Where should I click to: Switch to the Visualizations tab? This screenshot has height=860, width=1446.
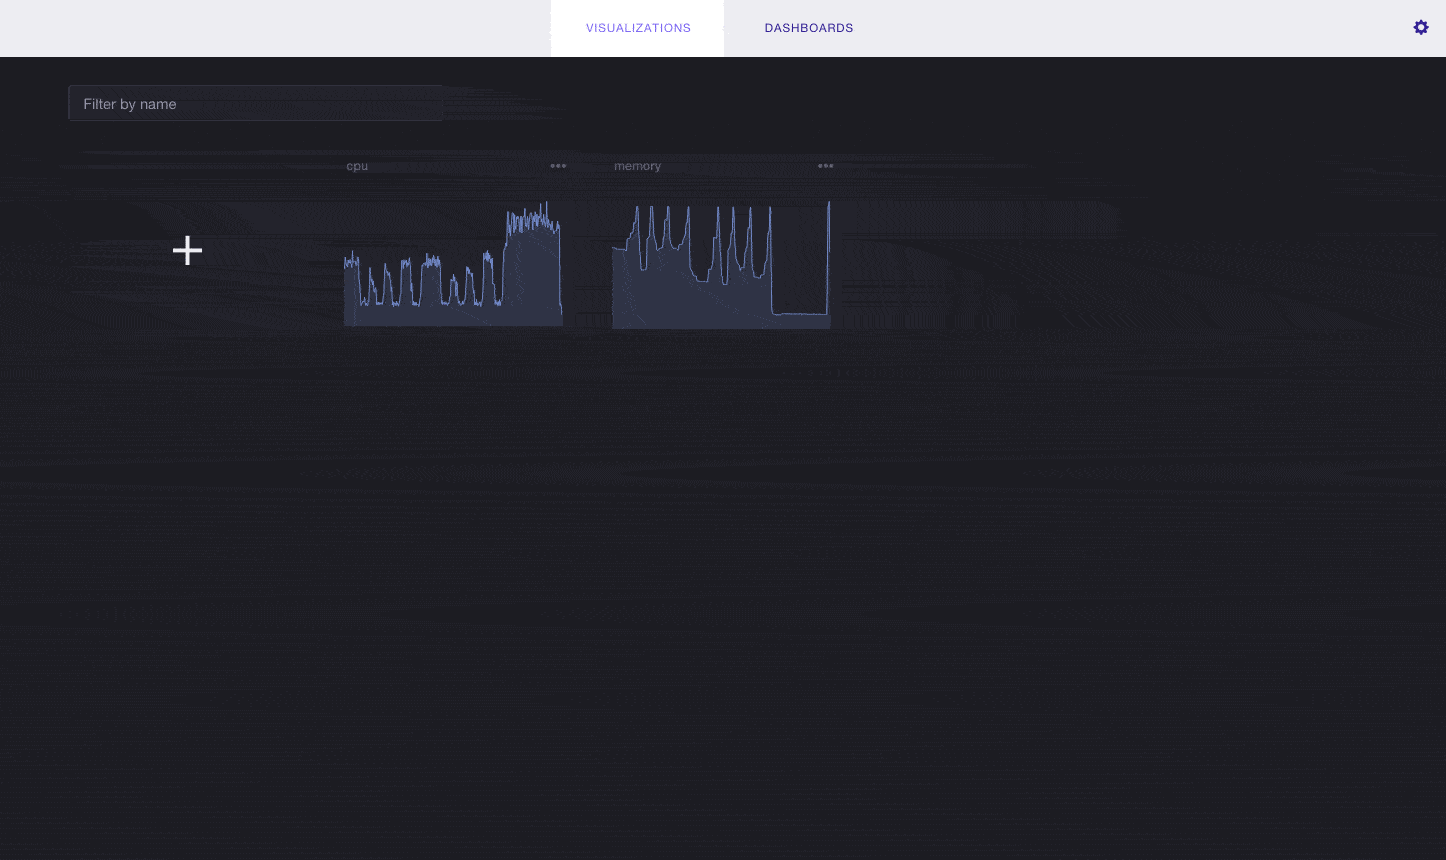click(x=638, y=28)
